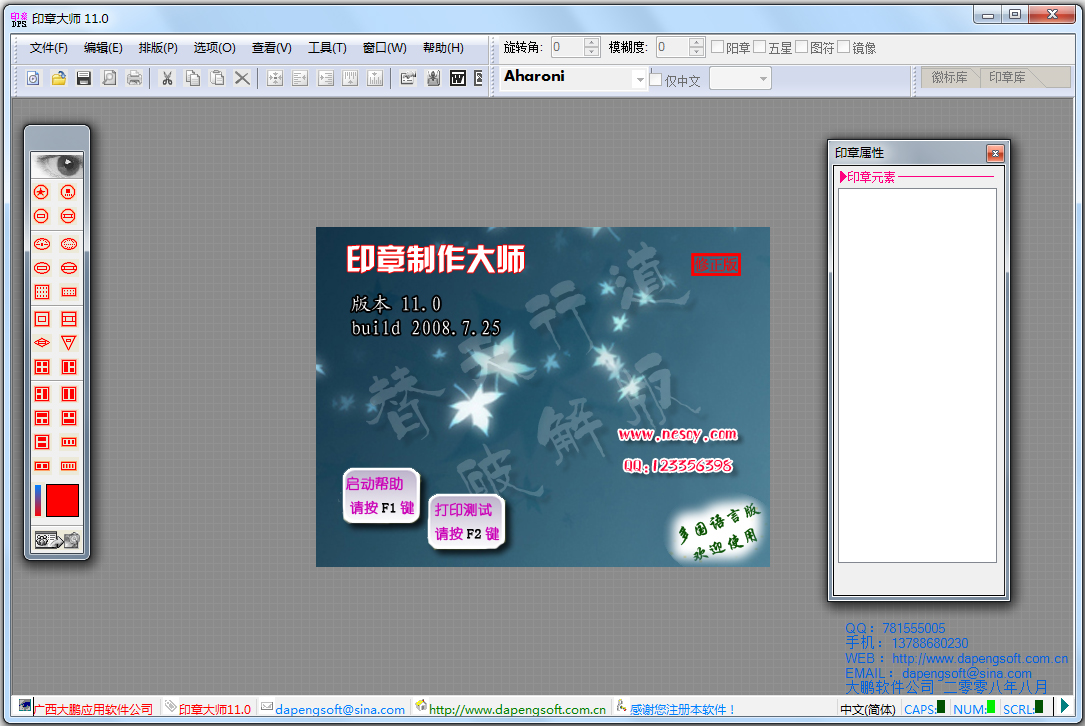Open the 编辑(E) menu
Viewport: 1085px width, 726px height.
coord(103,48)
